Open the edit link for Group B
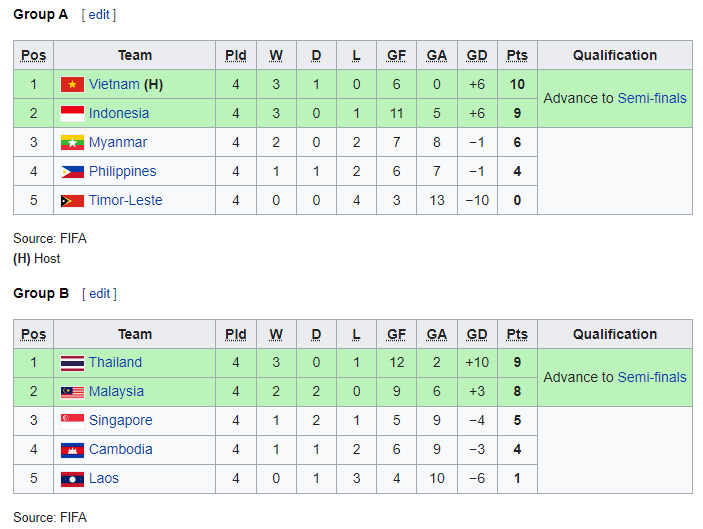 pos(100,294)
